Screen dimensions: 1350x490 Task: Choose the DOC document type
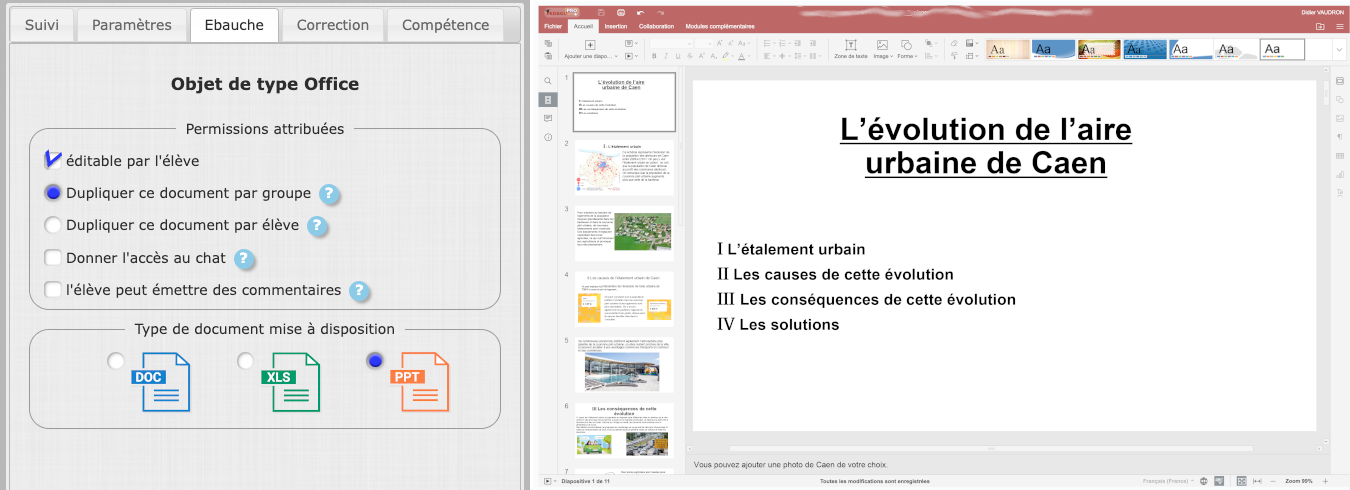(117, 361)
